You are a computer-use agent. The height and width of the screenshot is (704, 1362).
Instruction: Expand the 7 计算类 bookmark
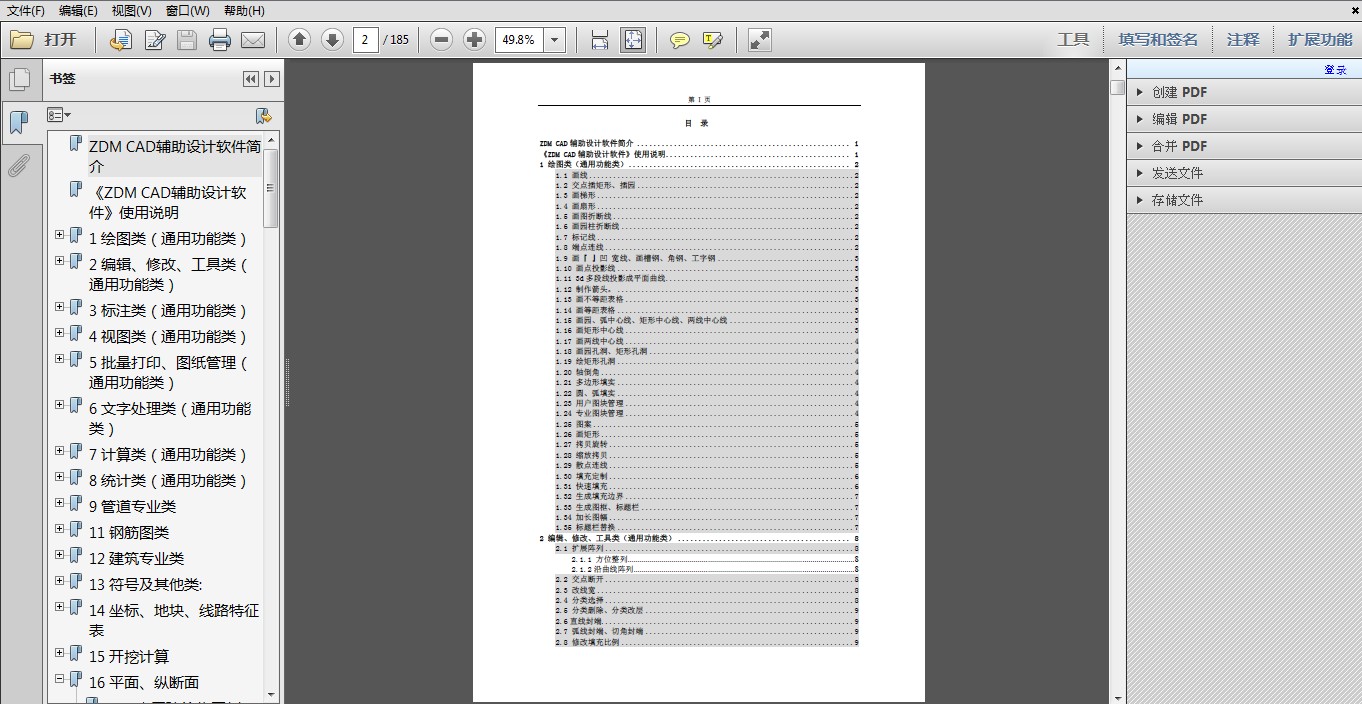point(60,451)
